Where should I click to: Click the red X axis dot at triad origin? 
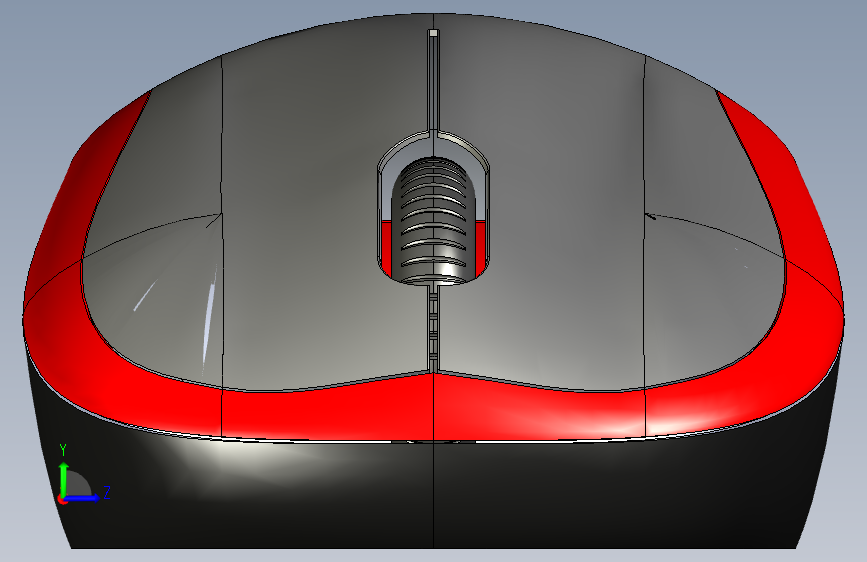62,500
